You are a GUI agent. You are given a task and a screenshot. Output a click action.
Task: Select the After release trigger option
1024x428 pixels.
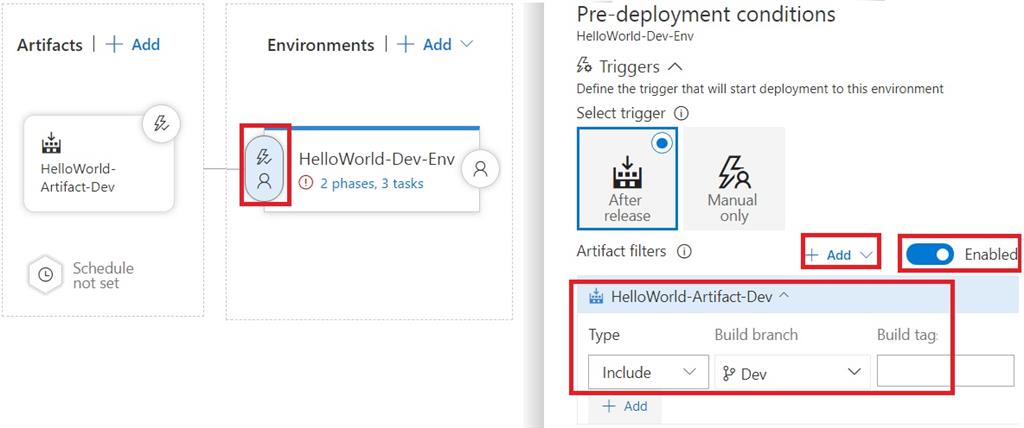coord(627,178)
